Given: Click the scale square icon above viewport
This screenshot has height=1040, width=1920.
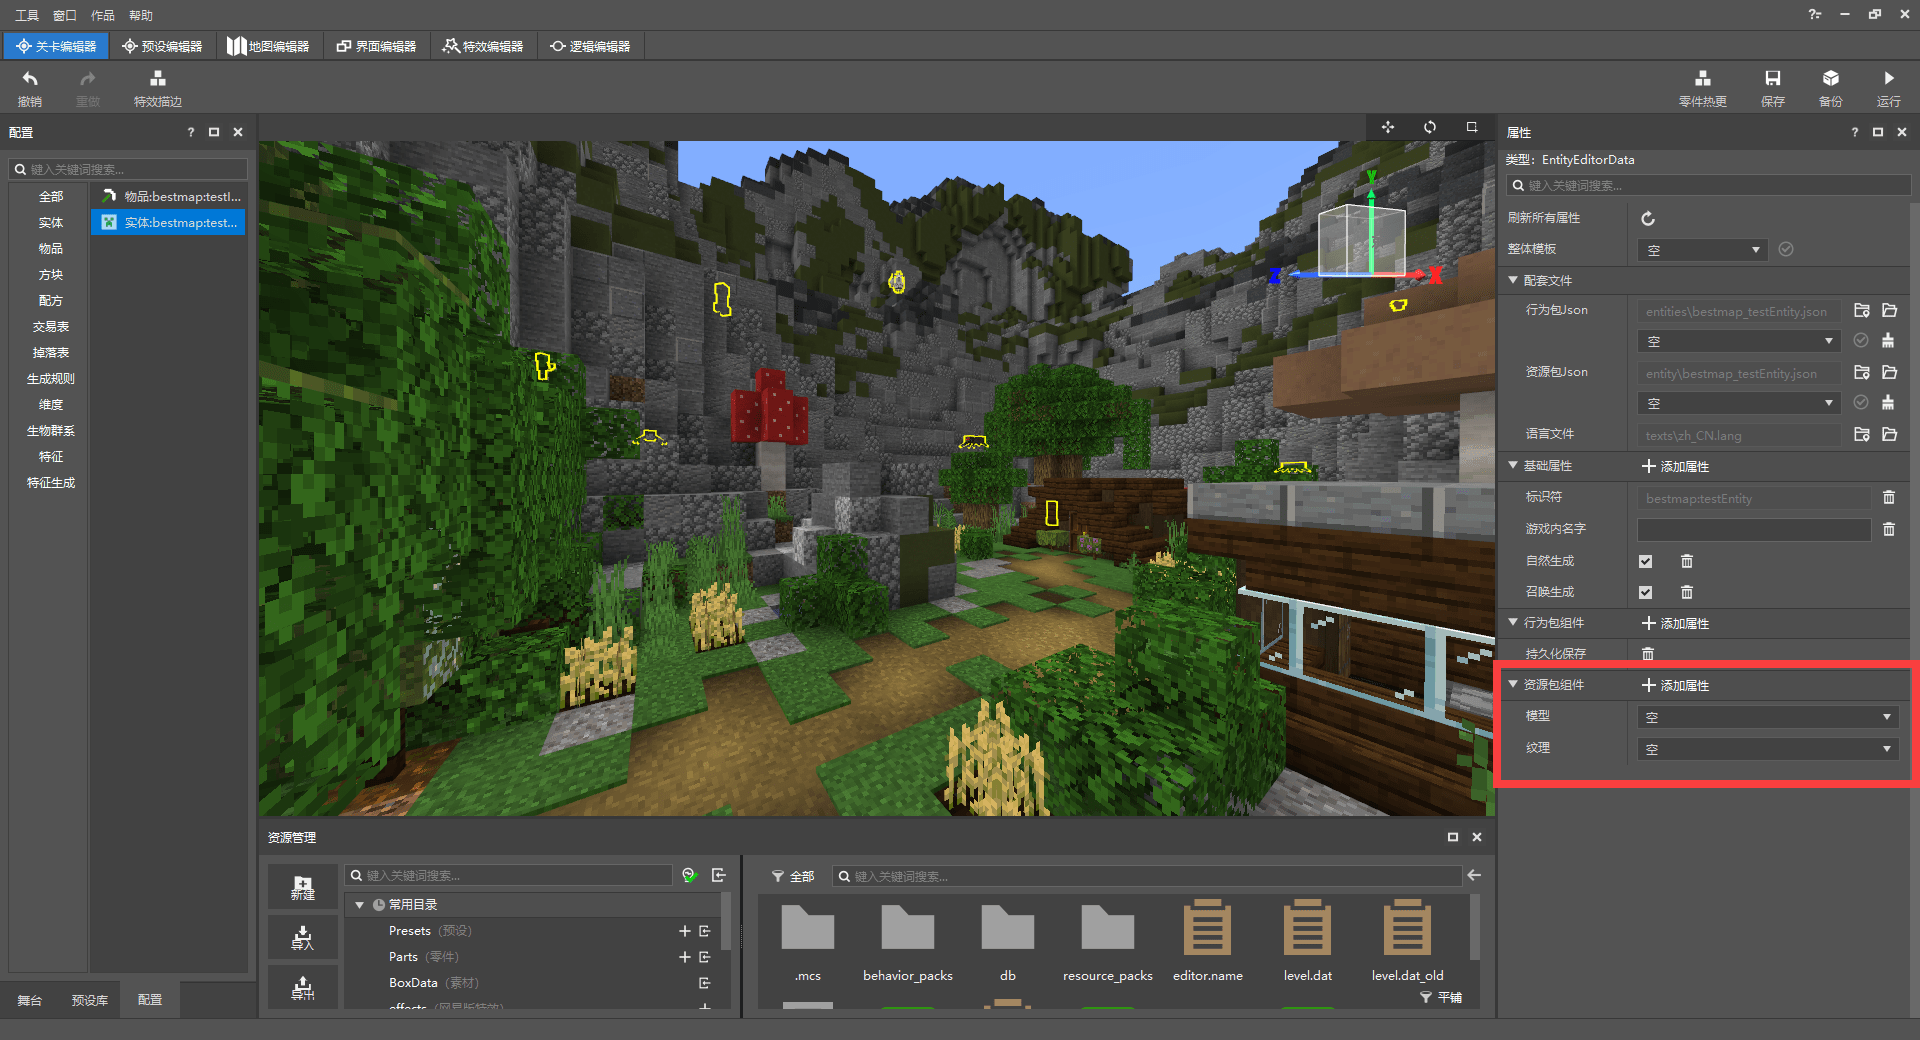Looking at the screenshot, I should click(x=1472, y=127).
